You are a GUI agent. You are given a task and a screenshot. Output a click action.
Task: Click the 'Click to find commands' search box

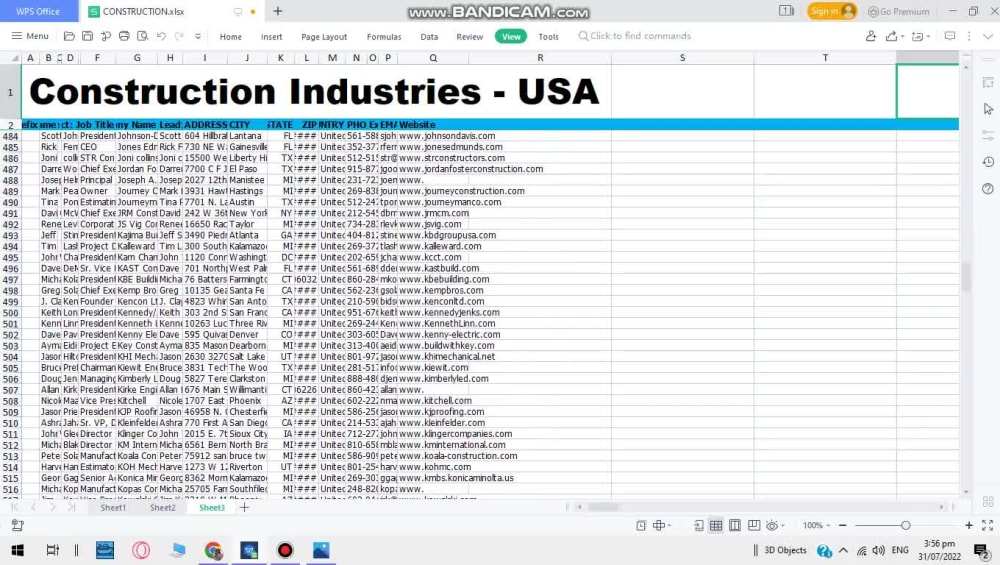pyautogui.click(x=635, y=36)
